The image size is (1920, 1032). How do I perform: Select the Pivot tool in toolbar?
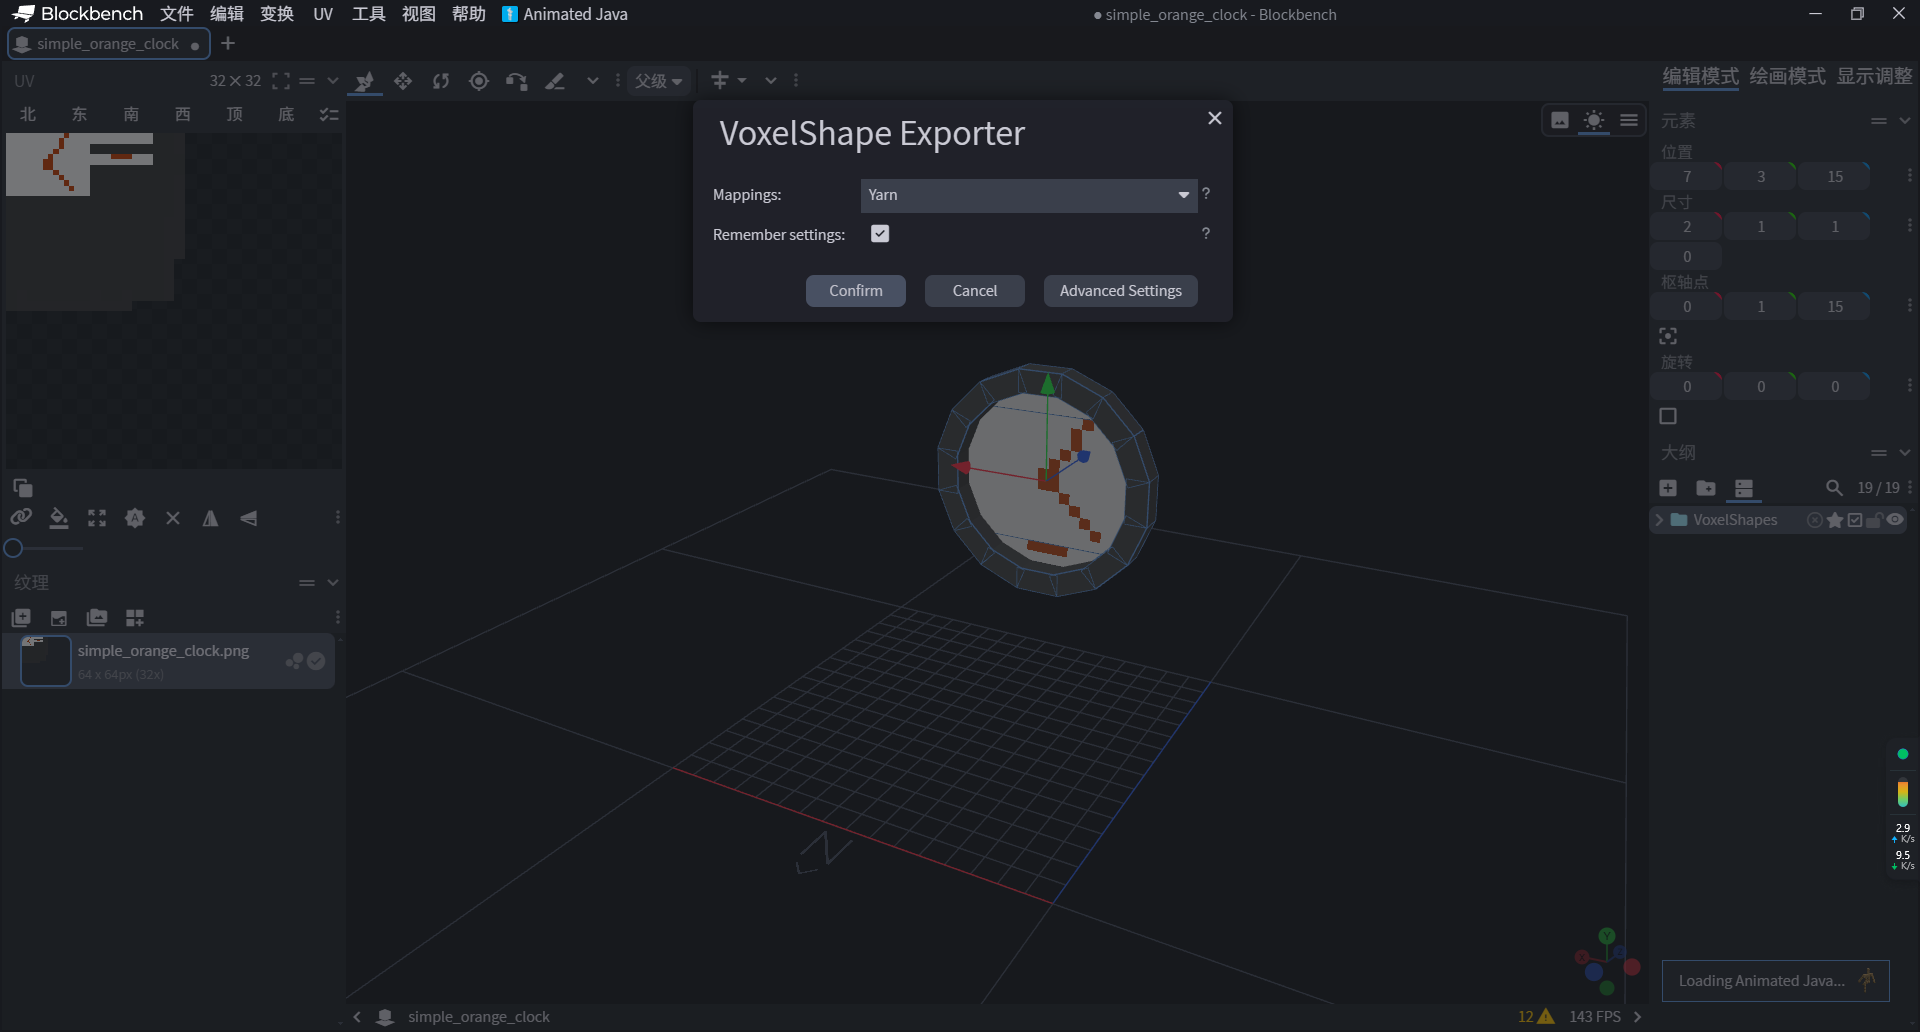click(x=479, y=81)
